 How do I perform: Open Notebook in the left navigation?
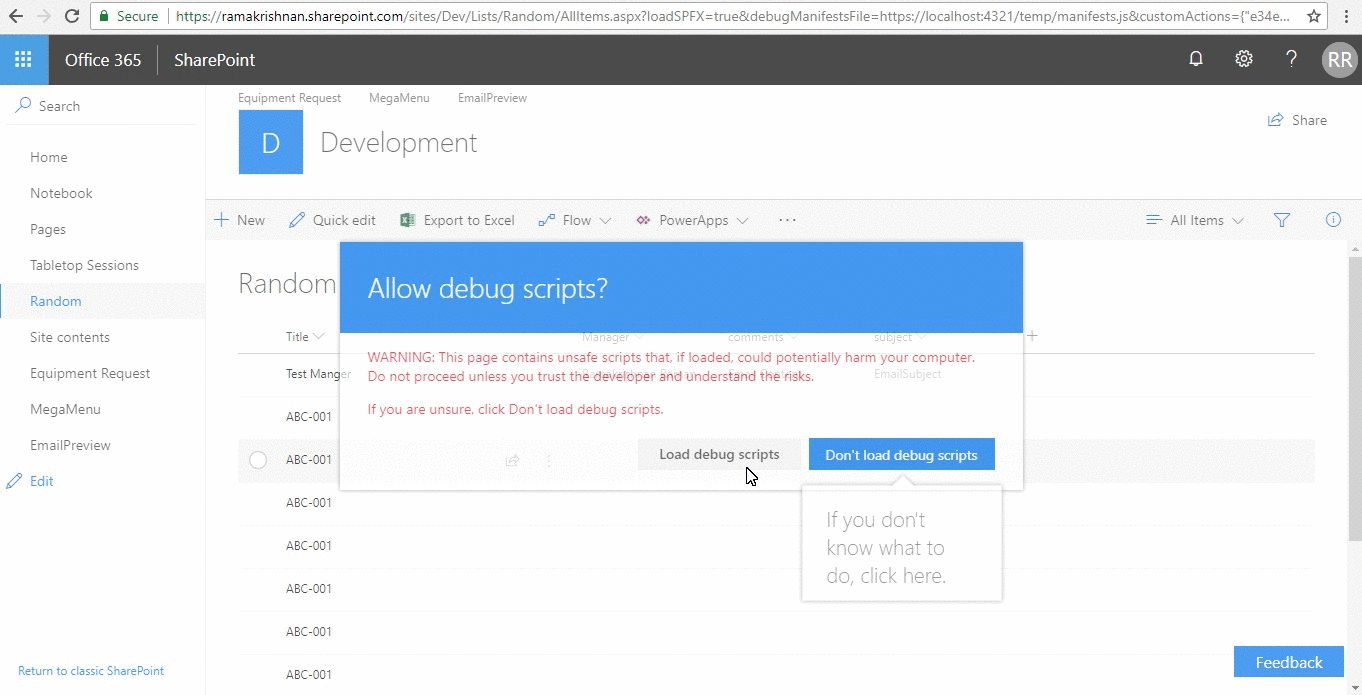61,193
